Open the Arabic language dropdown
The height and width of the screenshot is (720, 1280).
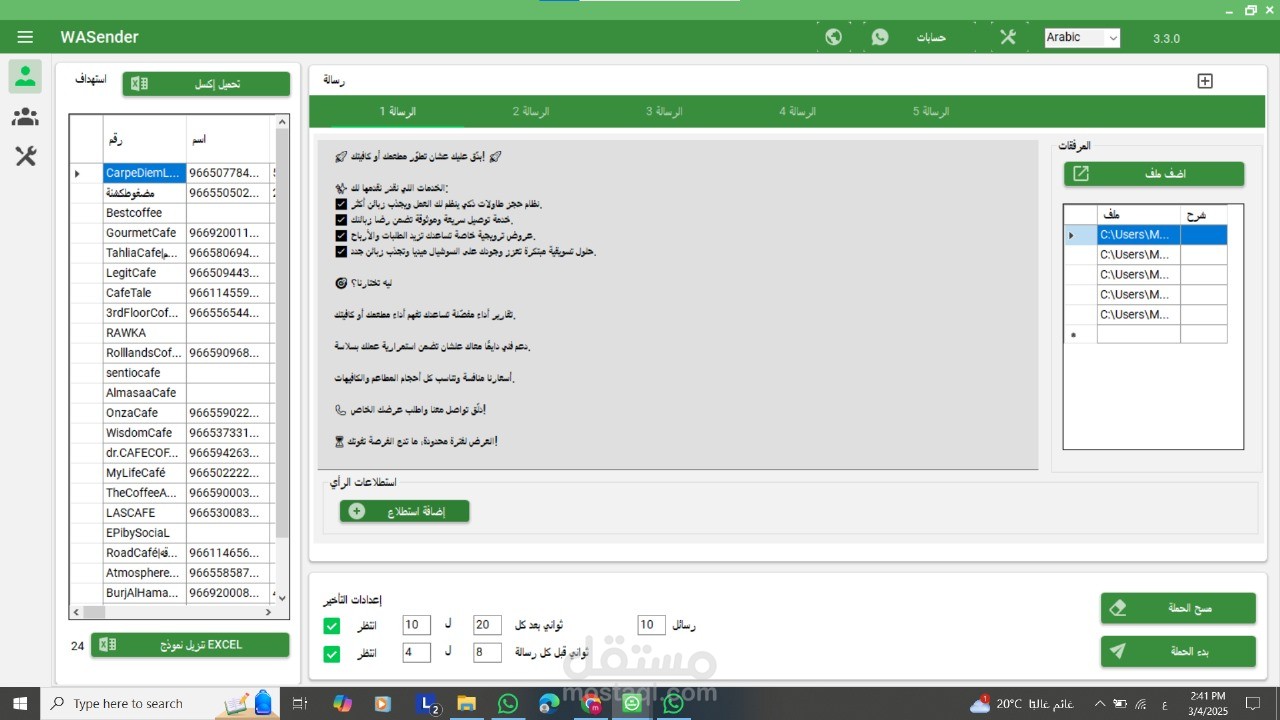1082,38
